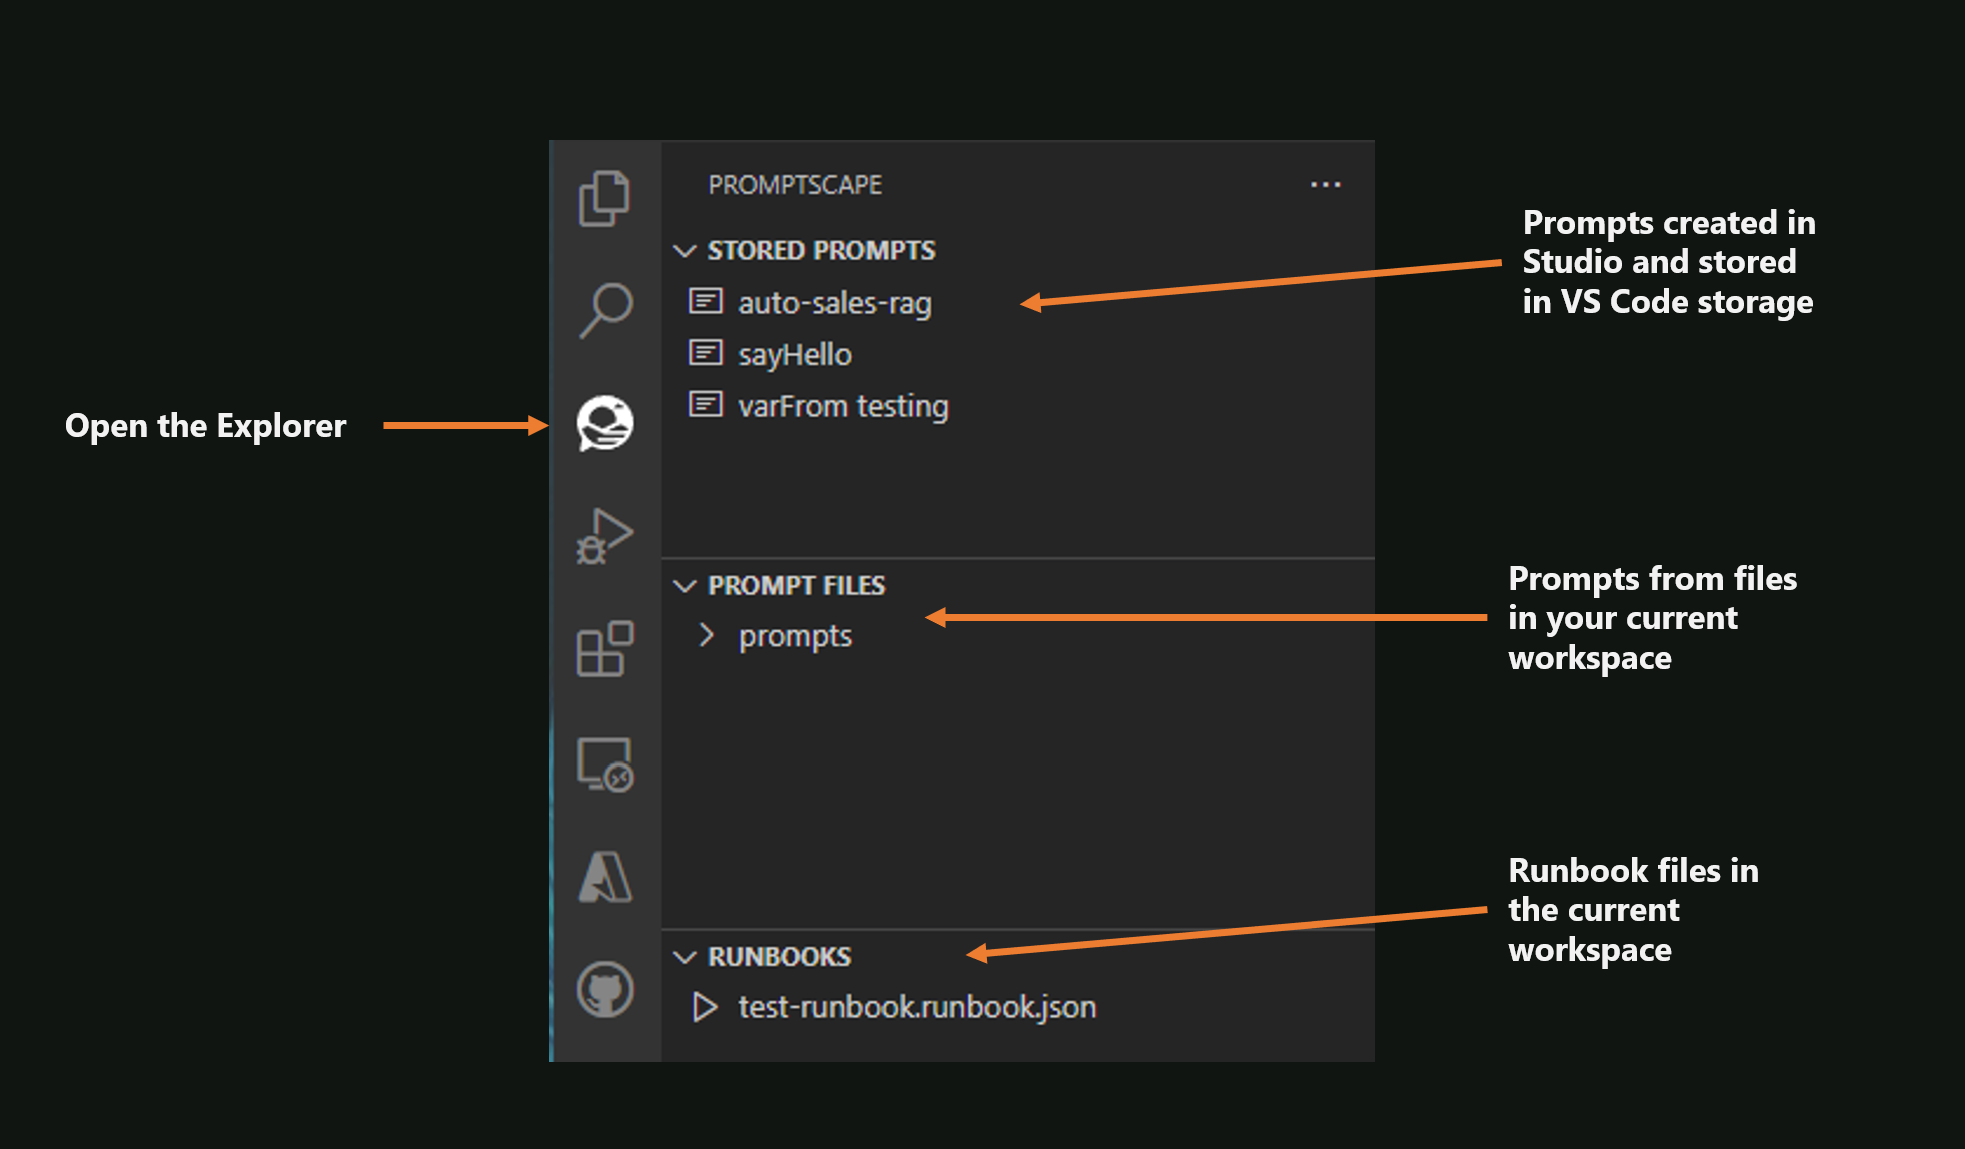
Task: Click the PROMPT FILES section header
Action: click(796, 586)
